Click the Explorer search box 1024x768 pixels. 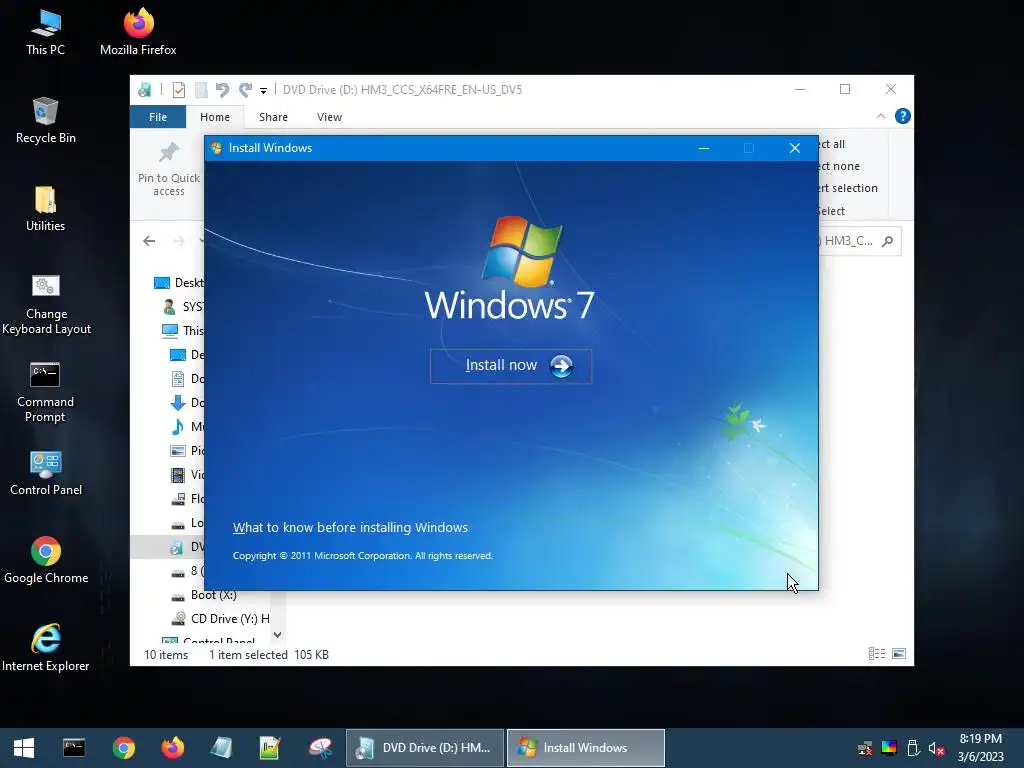click(x=859, y=241)
